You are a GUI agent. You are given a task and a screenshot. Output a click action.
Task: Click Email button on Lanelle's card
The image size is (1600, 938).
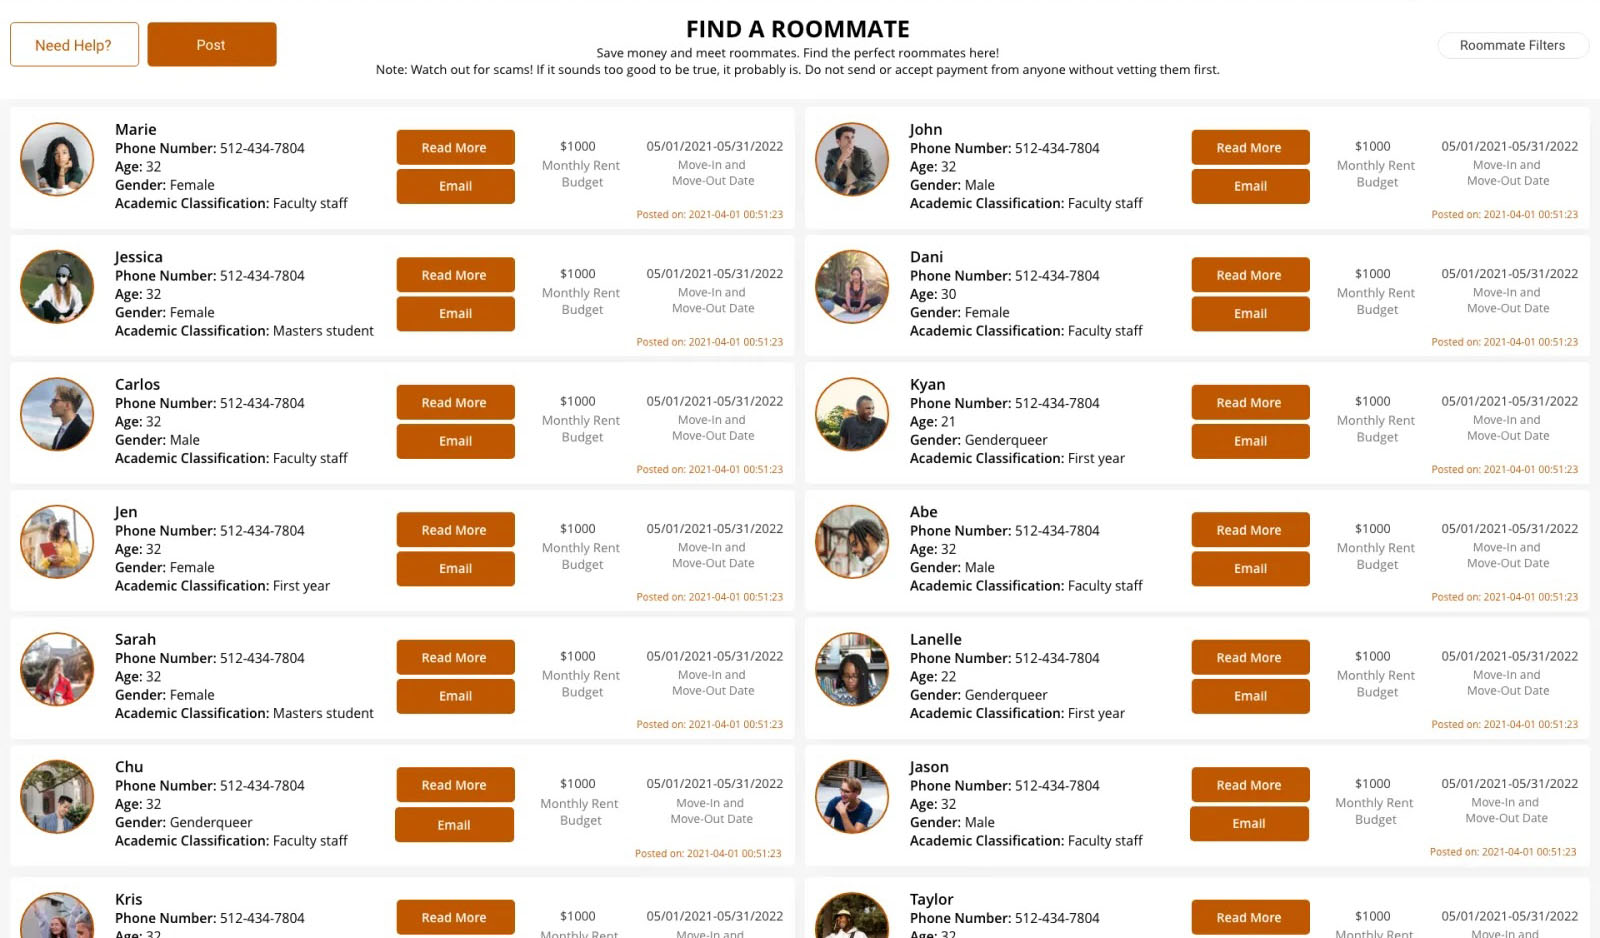click(x=1250, y=696)
